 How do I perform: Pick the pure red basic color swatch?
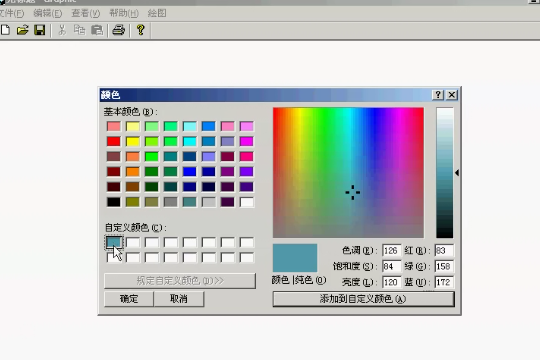click(114, 141)
